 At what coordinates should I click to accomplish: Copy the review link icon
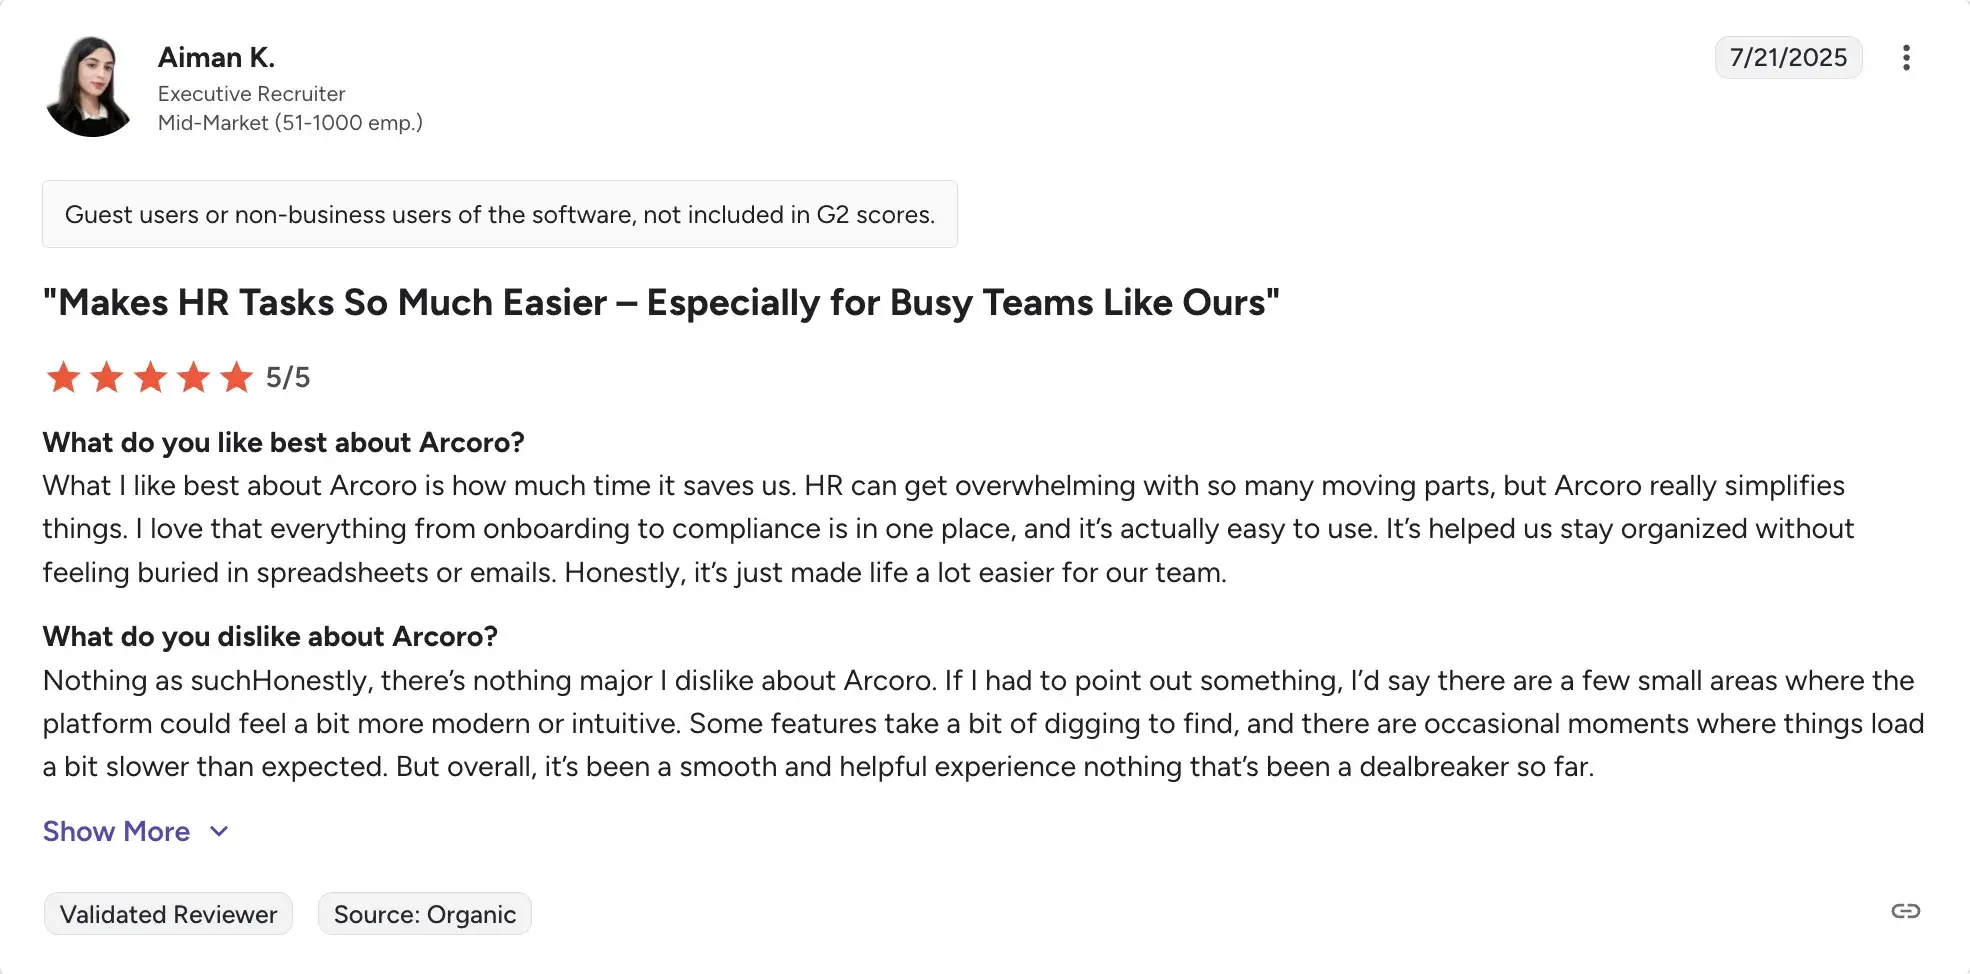1905,911
